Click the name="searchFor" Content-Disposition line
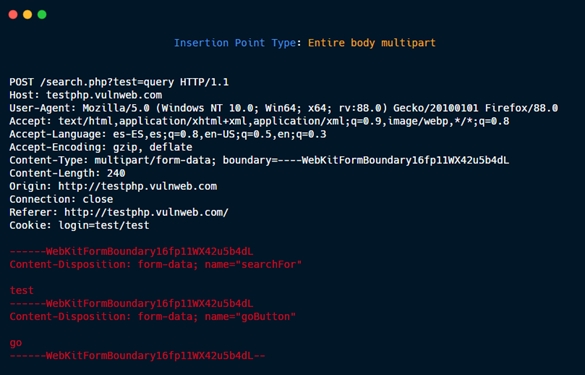 (x=156, y=265)
